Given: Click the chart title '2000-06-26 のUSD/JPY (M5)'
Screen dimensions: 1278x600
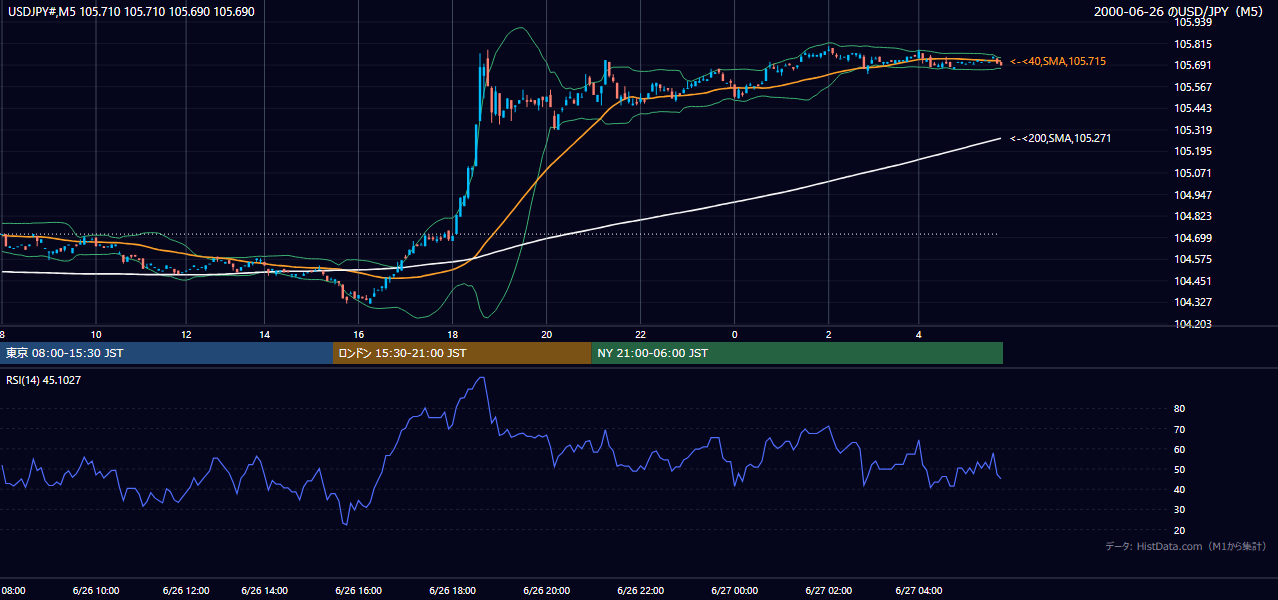Looking at the screenshot, I should pos(1179,11).
